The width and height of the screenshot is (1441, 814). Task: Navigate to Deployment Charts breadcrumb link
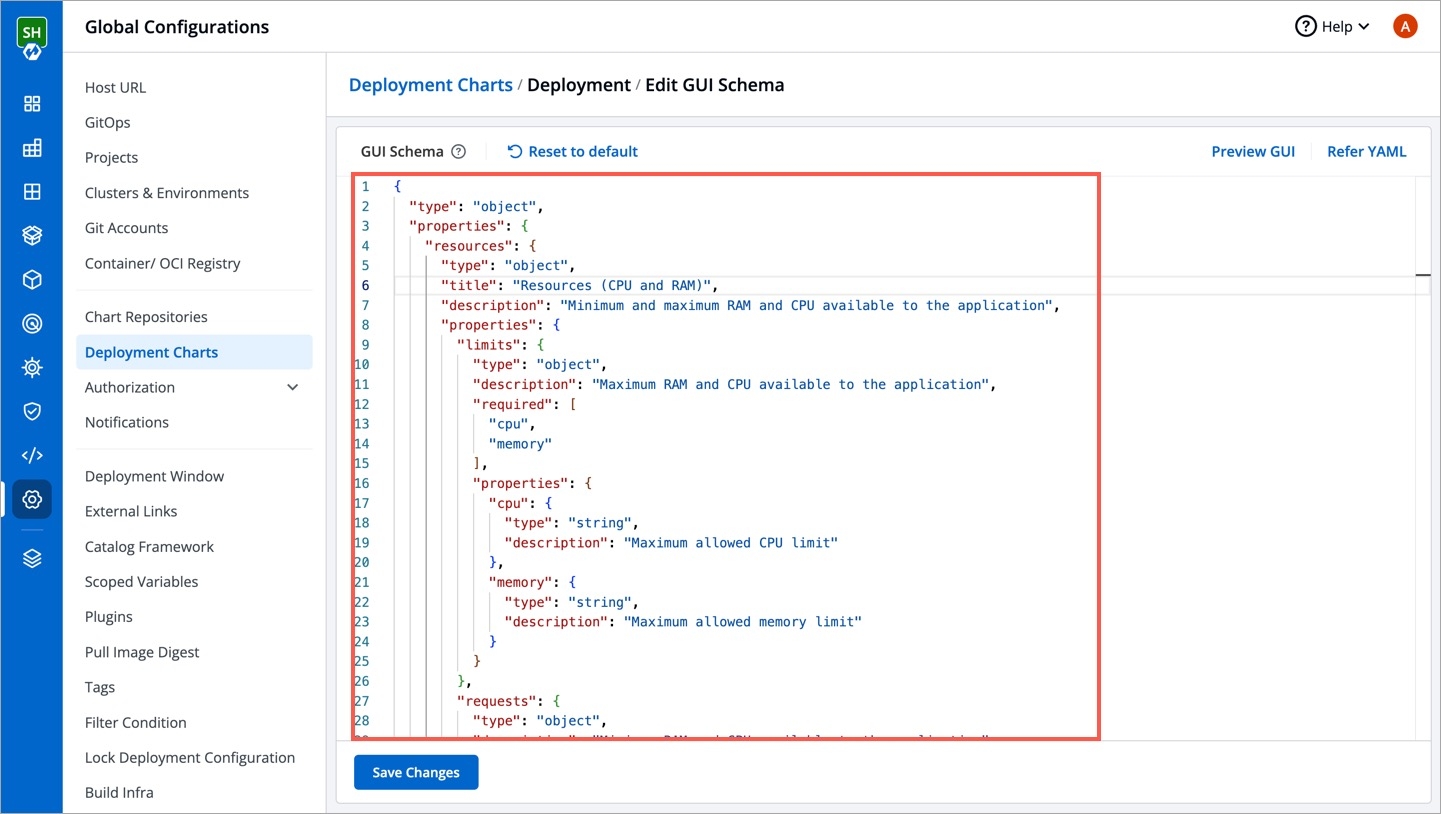[x=430, y=85]
